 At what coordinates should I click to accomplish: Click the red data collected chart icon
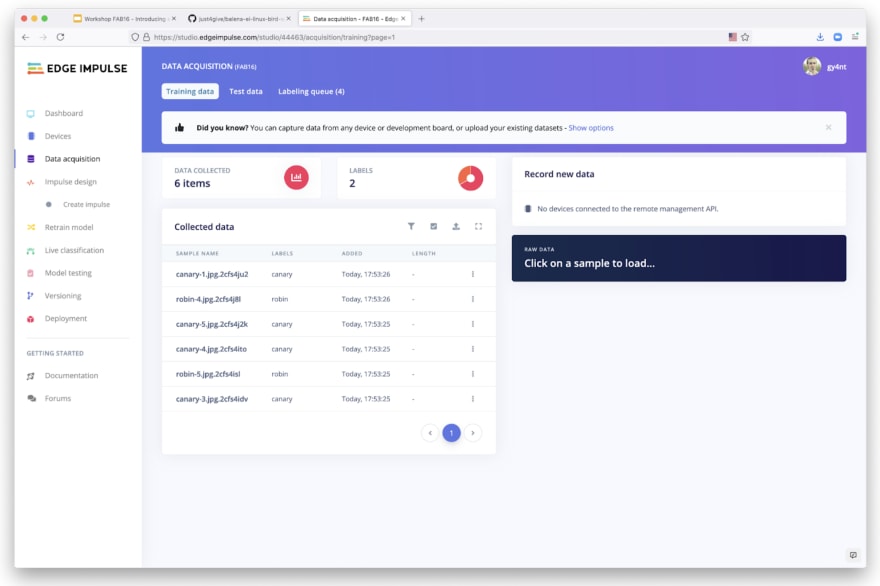point(296,177)
